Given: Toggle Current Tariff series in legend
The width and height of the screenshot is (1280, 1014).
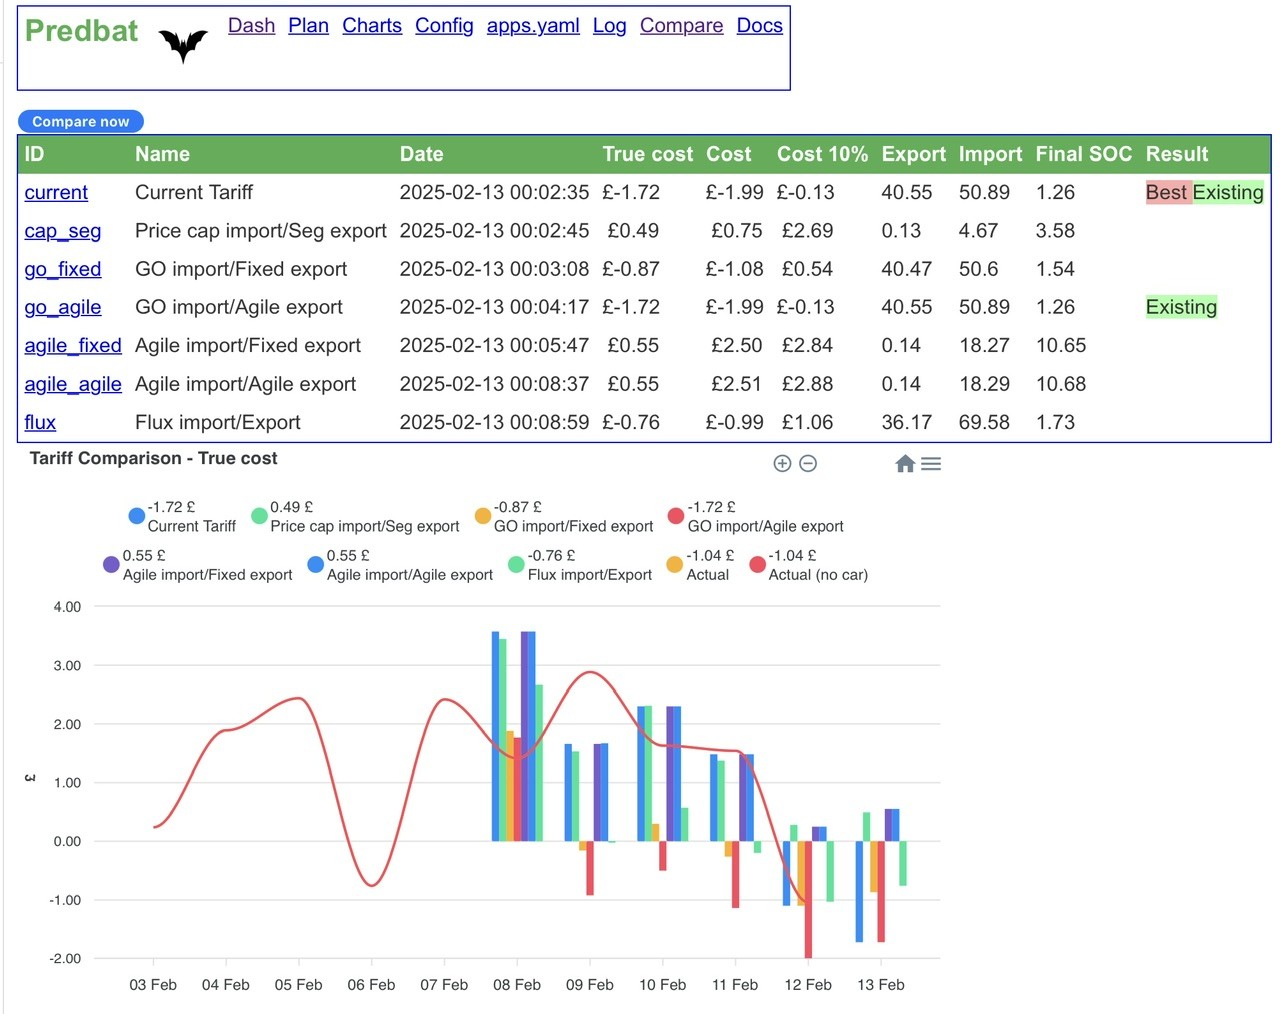Looking at the screenshot, I should coord(183,516).
